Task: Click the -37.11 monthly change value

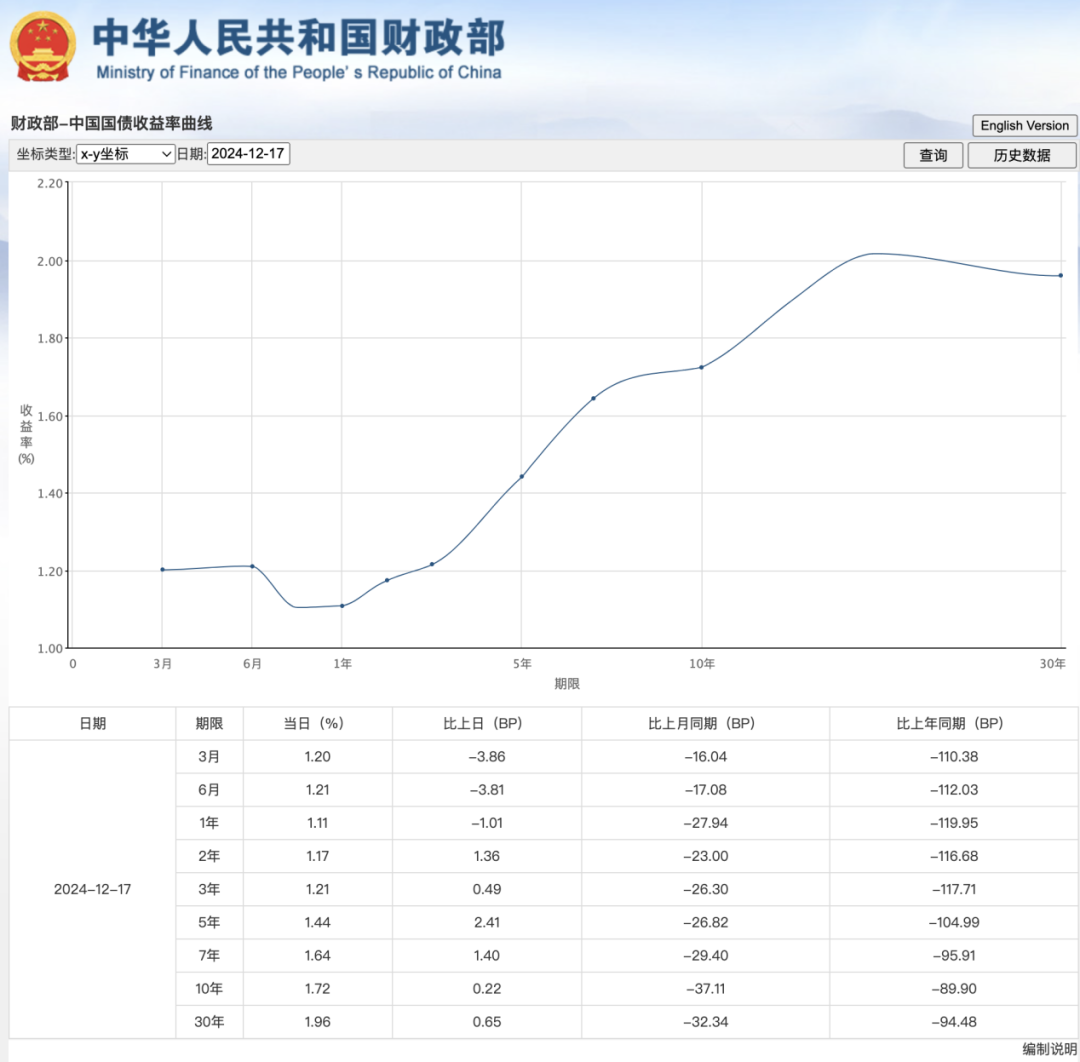Action: coord(705,988)
